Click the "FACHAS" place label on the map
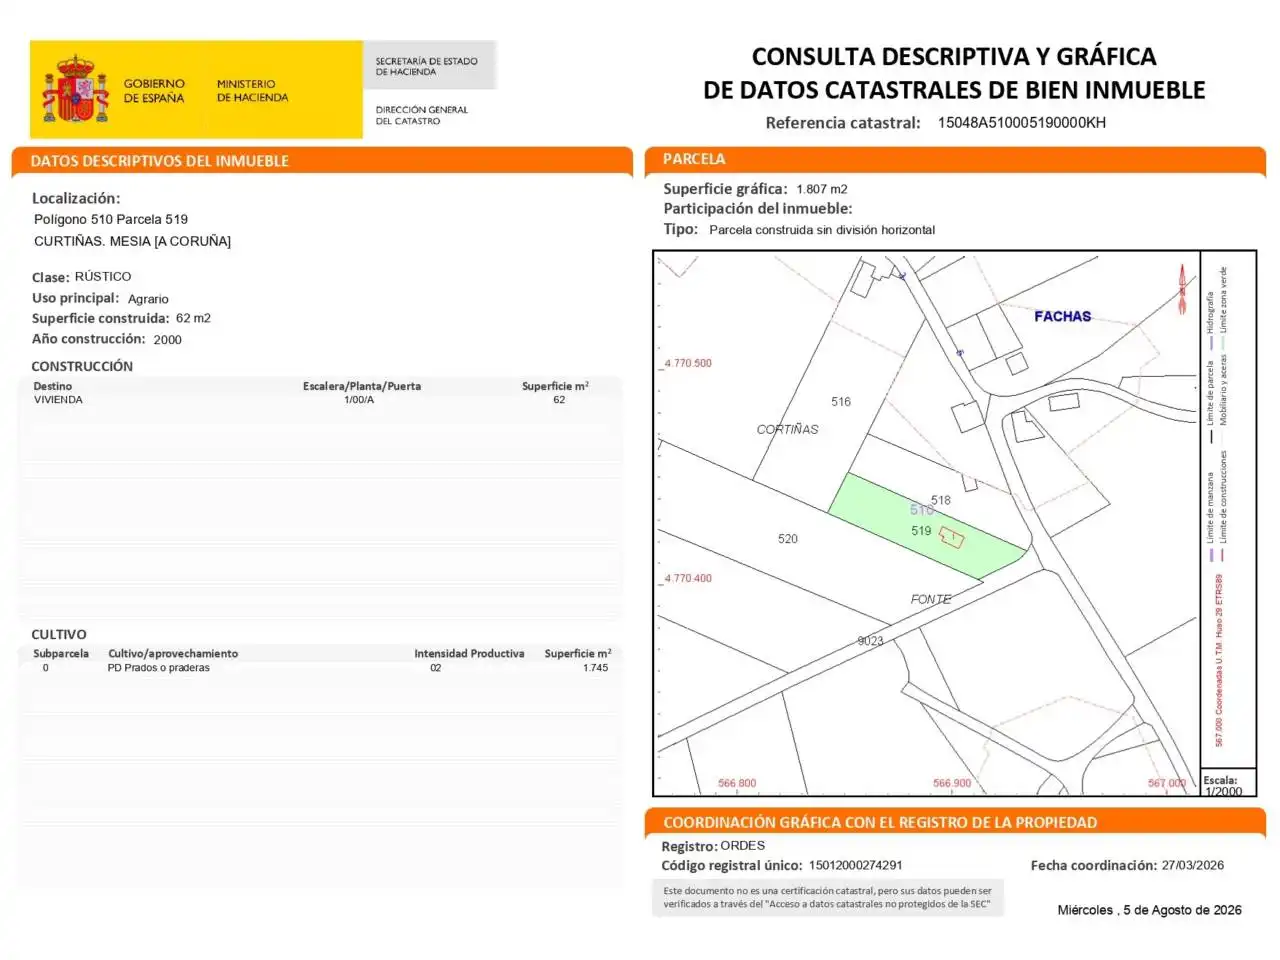This screenshot has width=1280, height=960. pyautogui.click(x=1062, y=316)
